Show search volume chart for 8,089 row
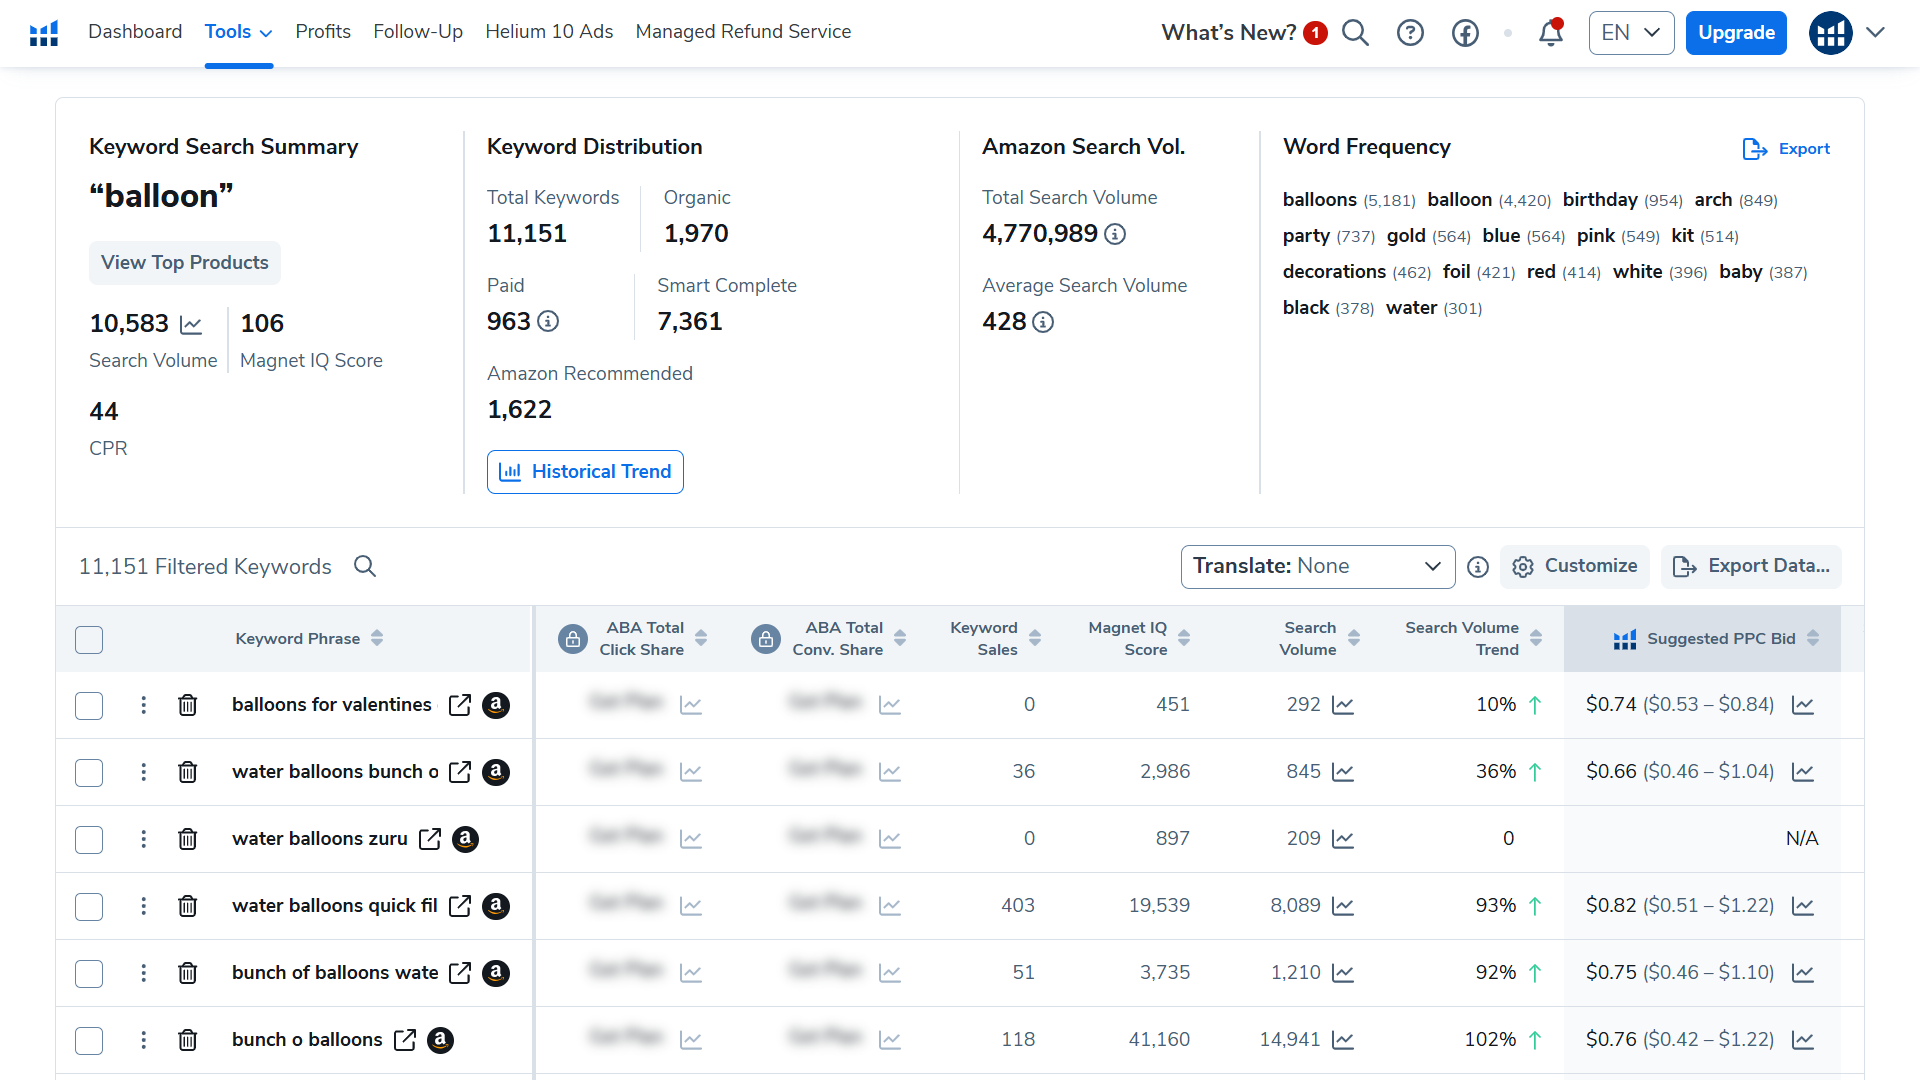The width and height of the screenshot is (1920, 1080). pyautogui.click(x=1343, y=906)
